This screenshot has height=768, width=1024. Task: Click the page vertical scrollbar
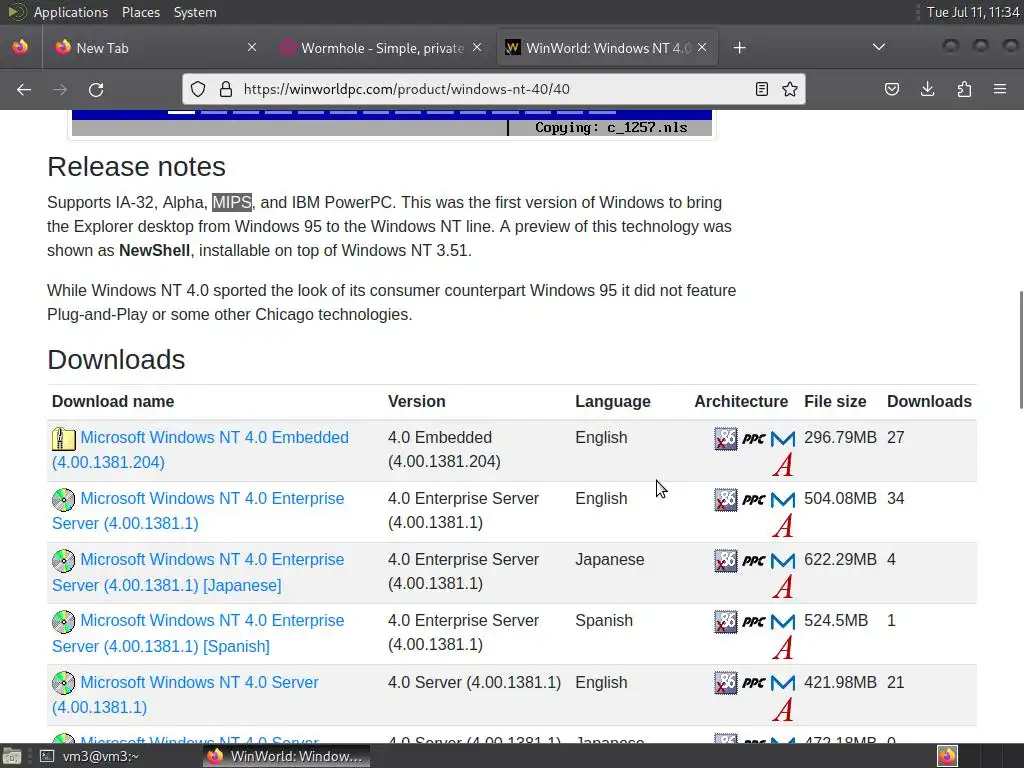[x=1020, y=349]
